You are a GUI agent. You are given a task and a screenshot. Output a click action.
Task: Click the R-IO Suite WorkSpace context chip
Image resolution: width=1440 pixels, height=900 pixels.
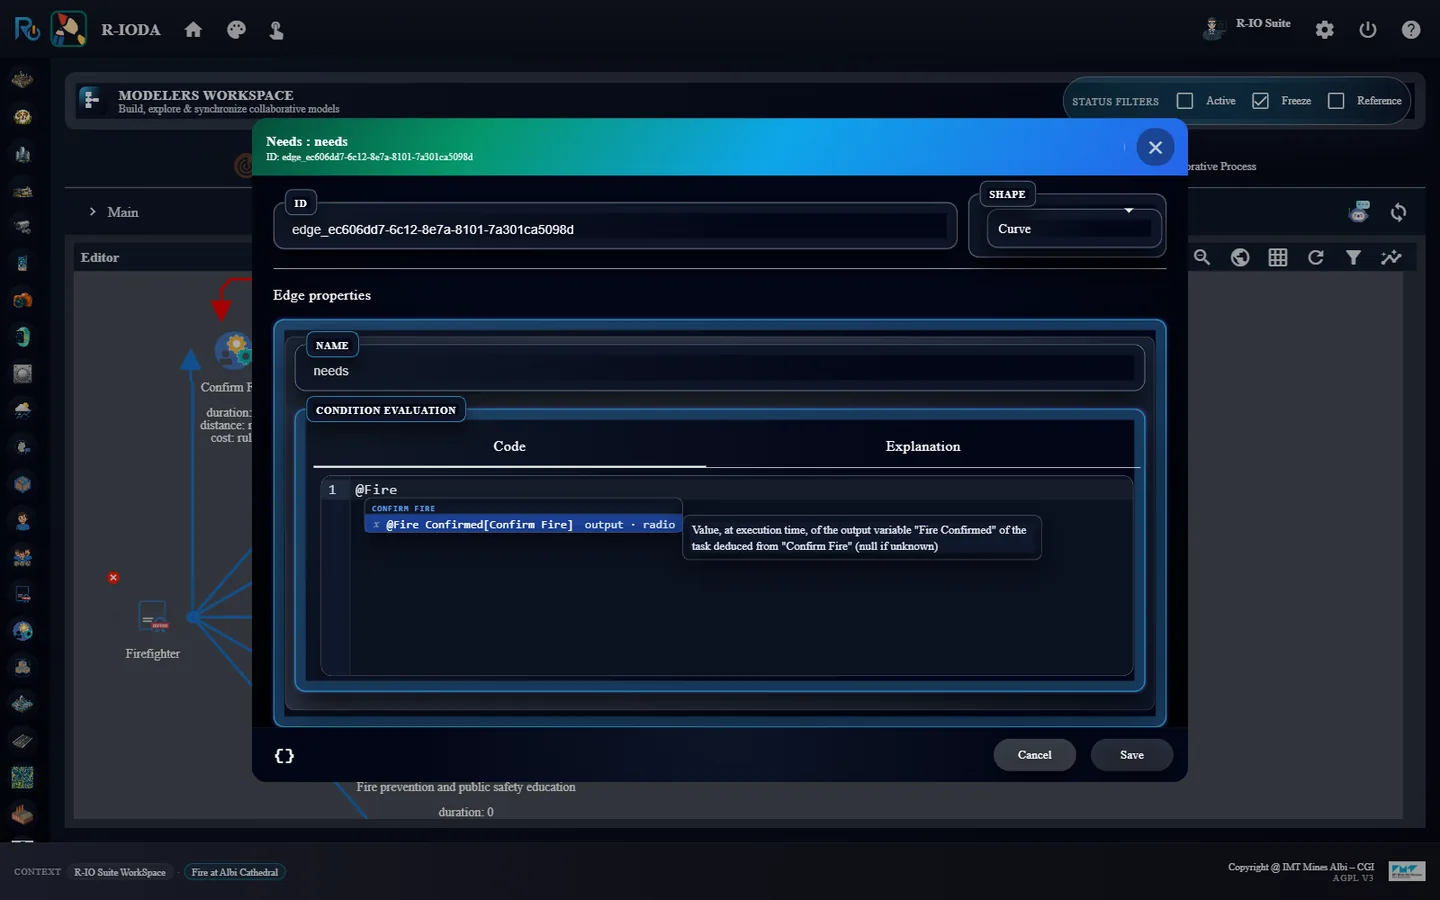pyautogui.click(x=120, y=872)
